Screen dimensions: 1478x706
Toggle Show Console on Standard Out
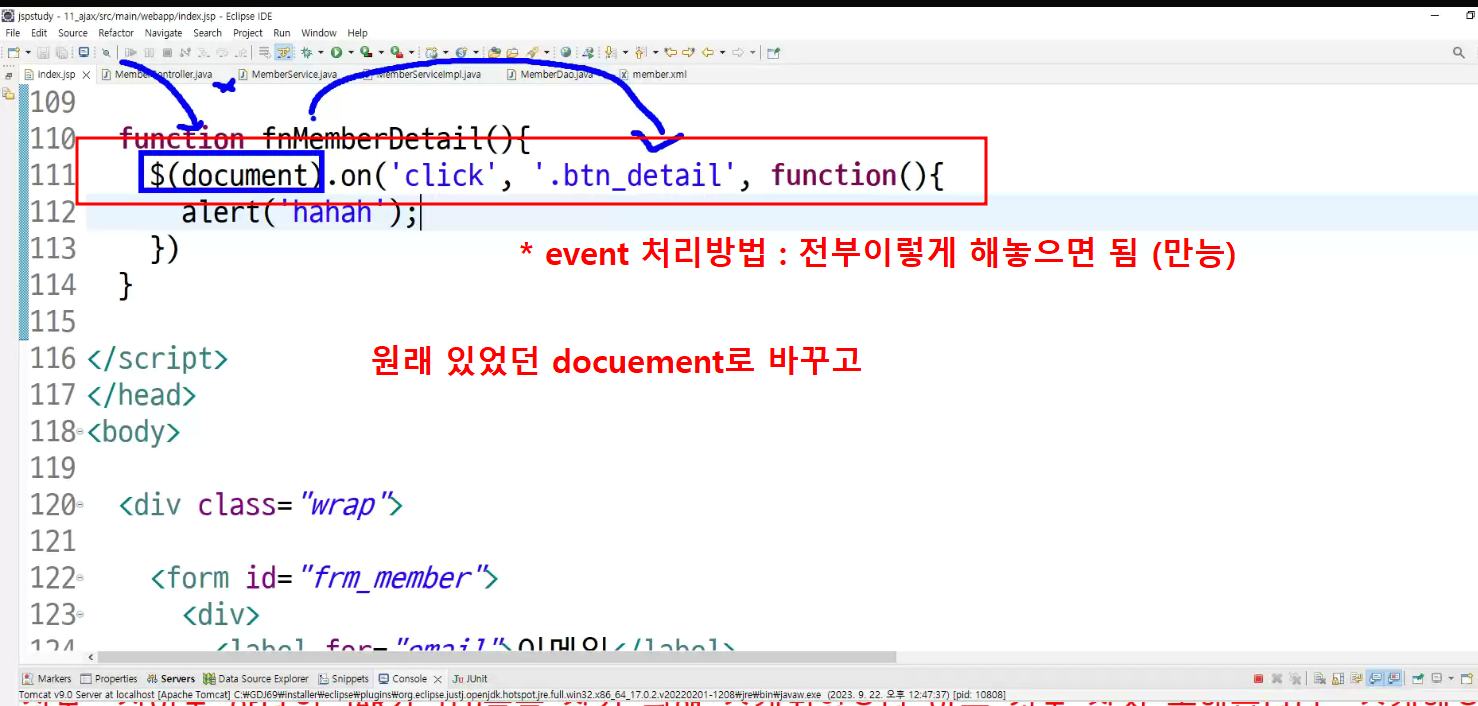1375,679
